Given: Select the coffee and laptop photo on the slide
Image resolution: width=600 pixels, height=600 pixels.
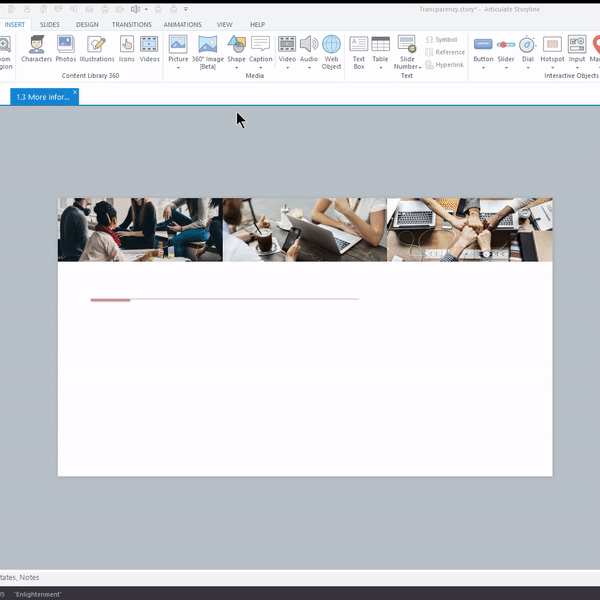Looking at the screenshot, I should [305, 230].
